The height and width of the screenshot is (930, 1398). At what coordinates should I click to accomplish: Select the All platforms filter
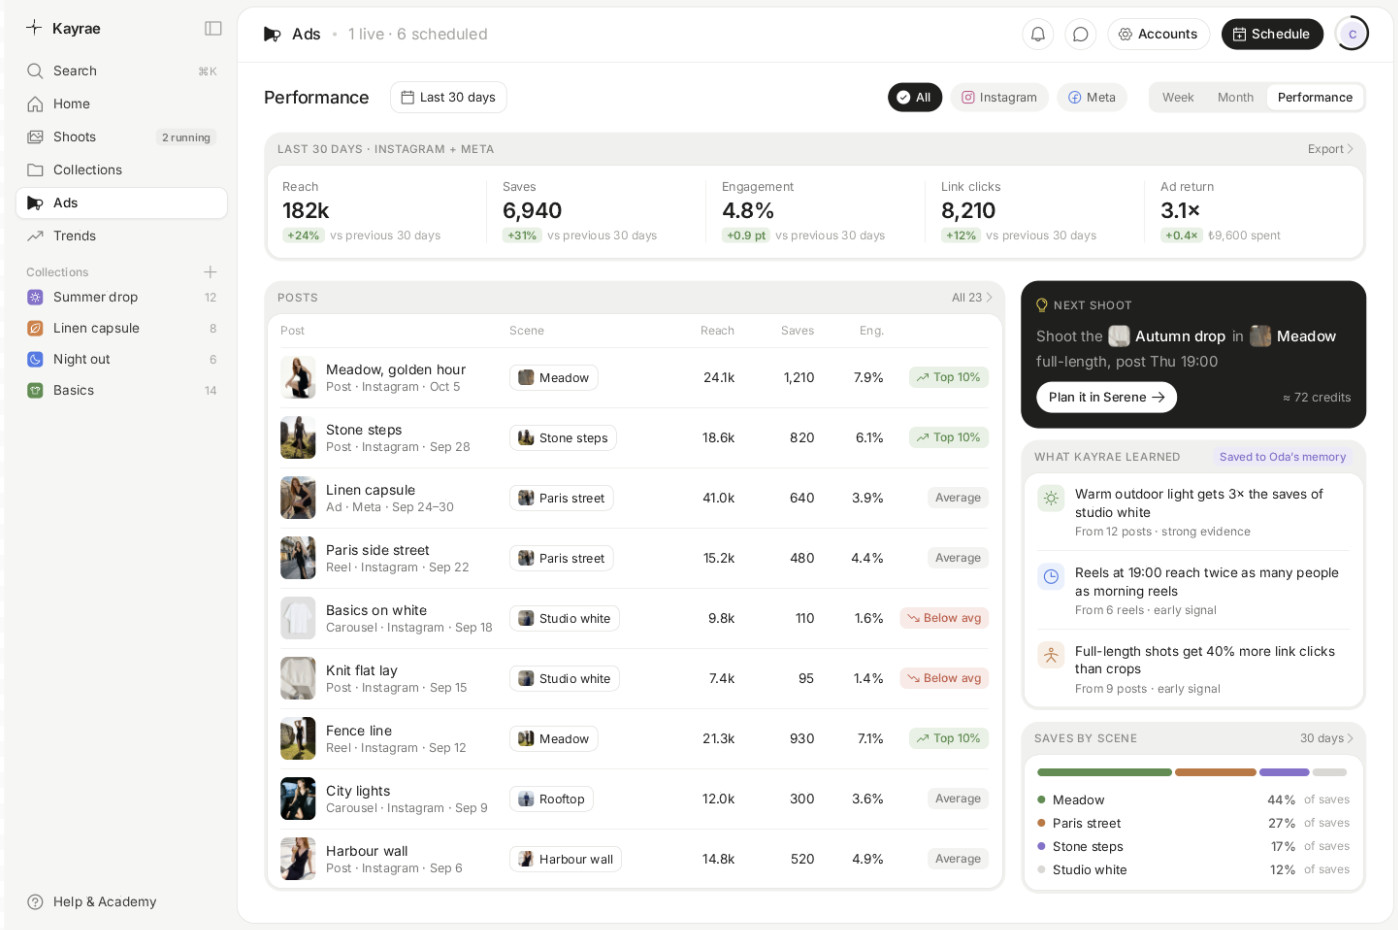coord(914,97)
